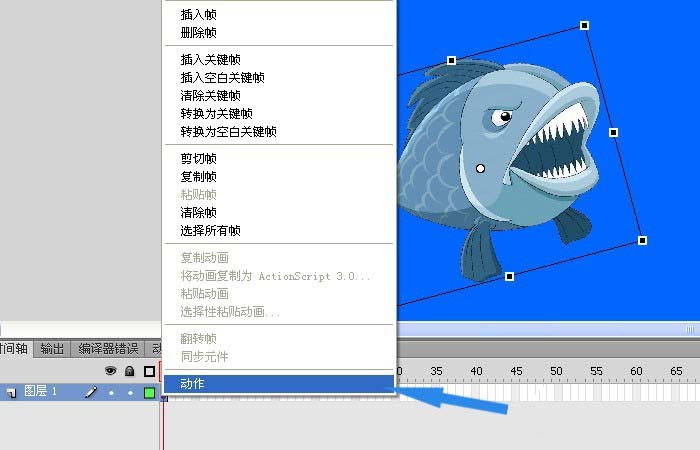Select 图层 1 layer name
The width and height of the screenshot is (700, 450).
click(x=40, y=392)
